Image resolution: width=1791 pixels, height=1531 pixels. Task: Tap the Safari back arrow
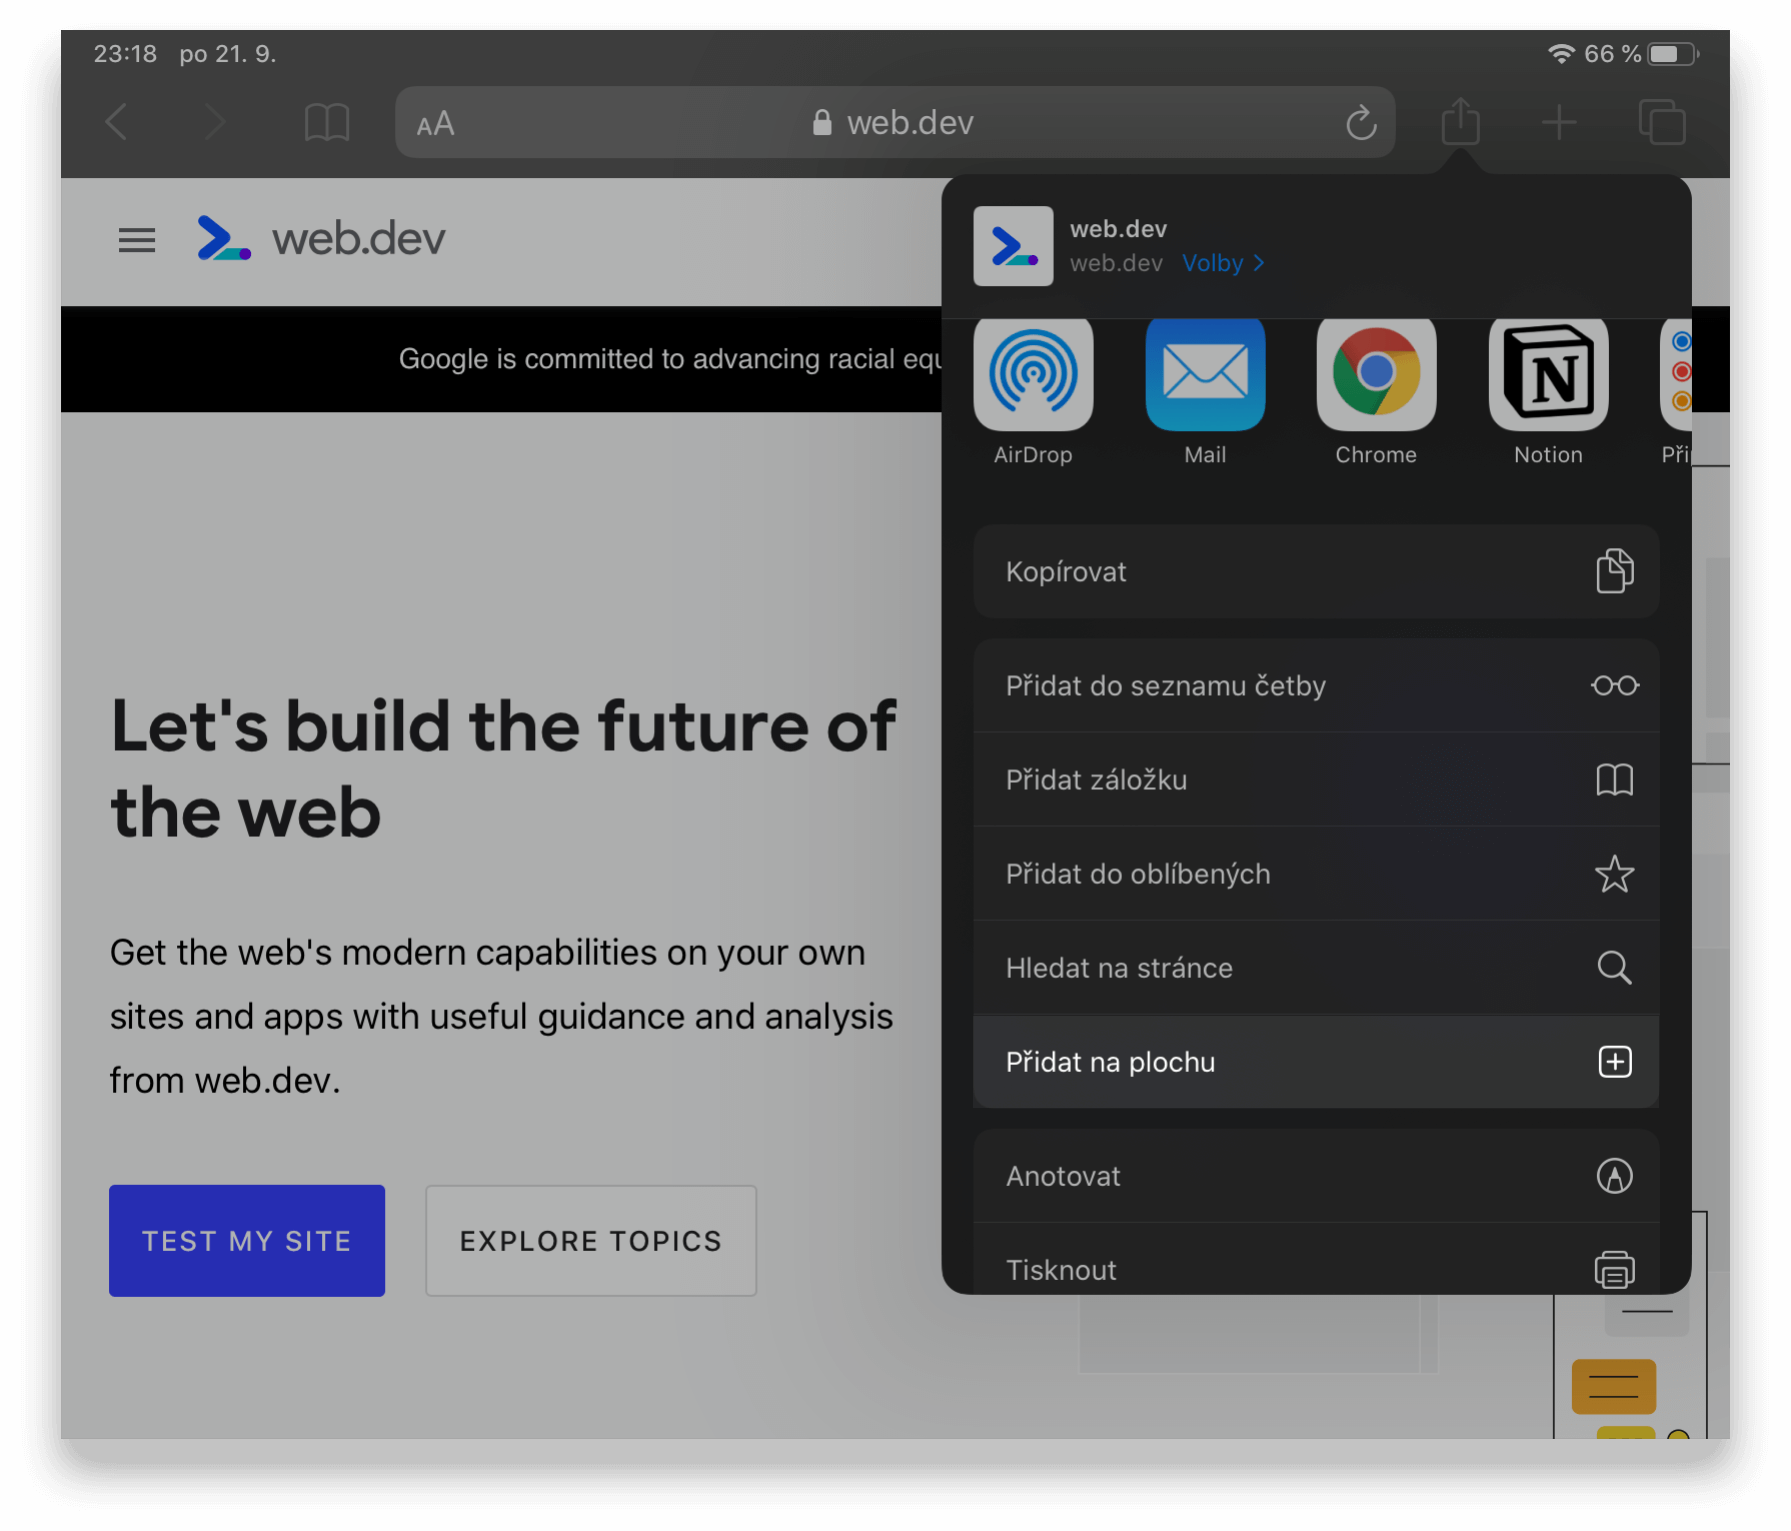click(x=117, y=123)
